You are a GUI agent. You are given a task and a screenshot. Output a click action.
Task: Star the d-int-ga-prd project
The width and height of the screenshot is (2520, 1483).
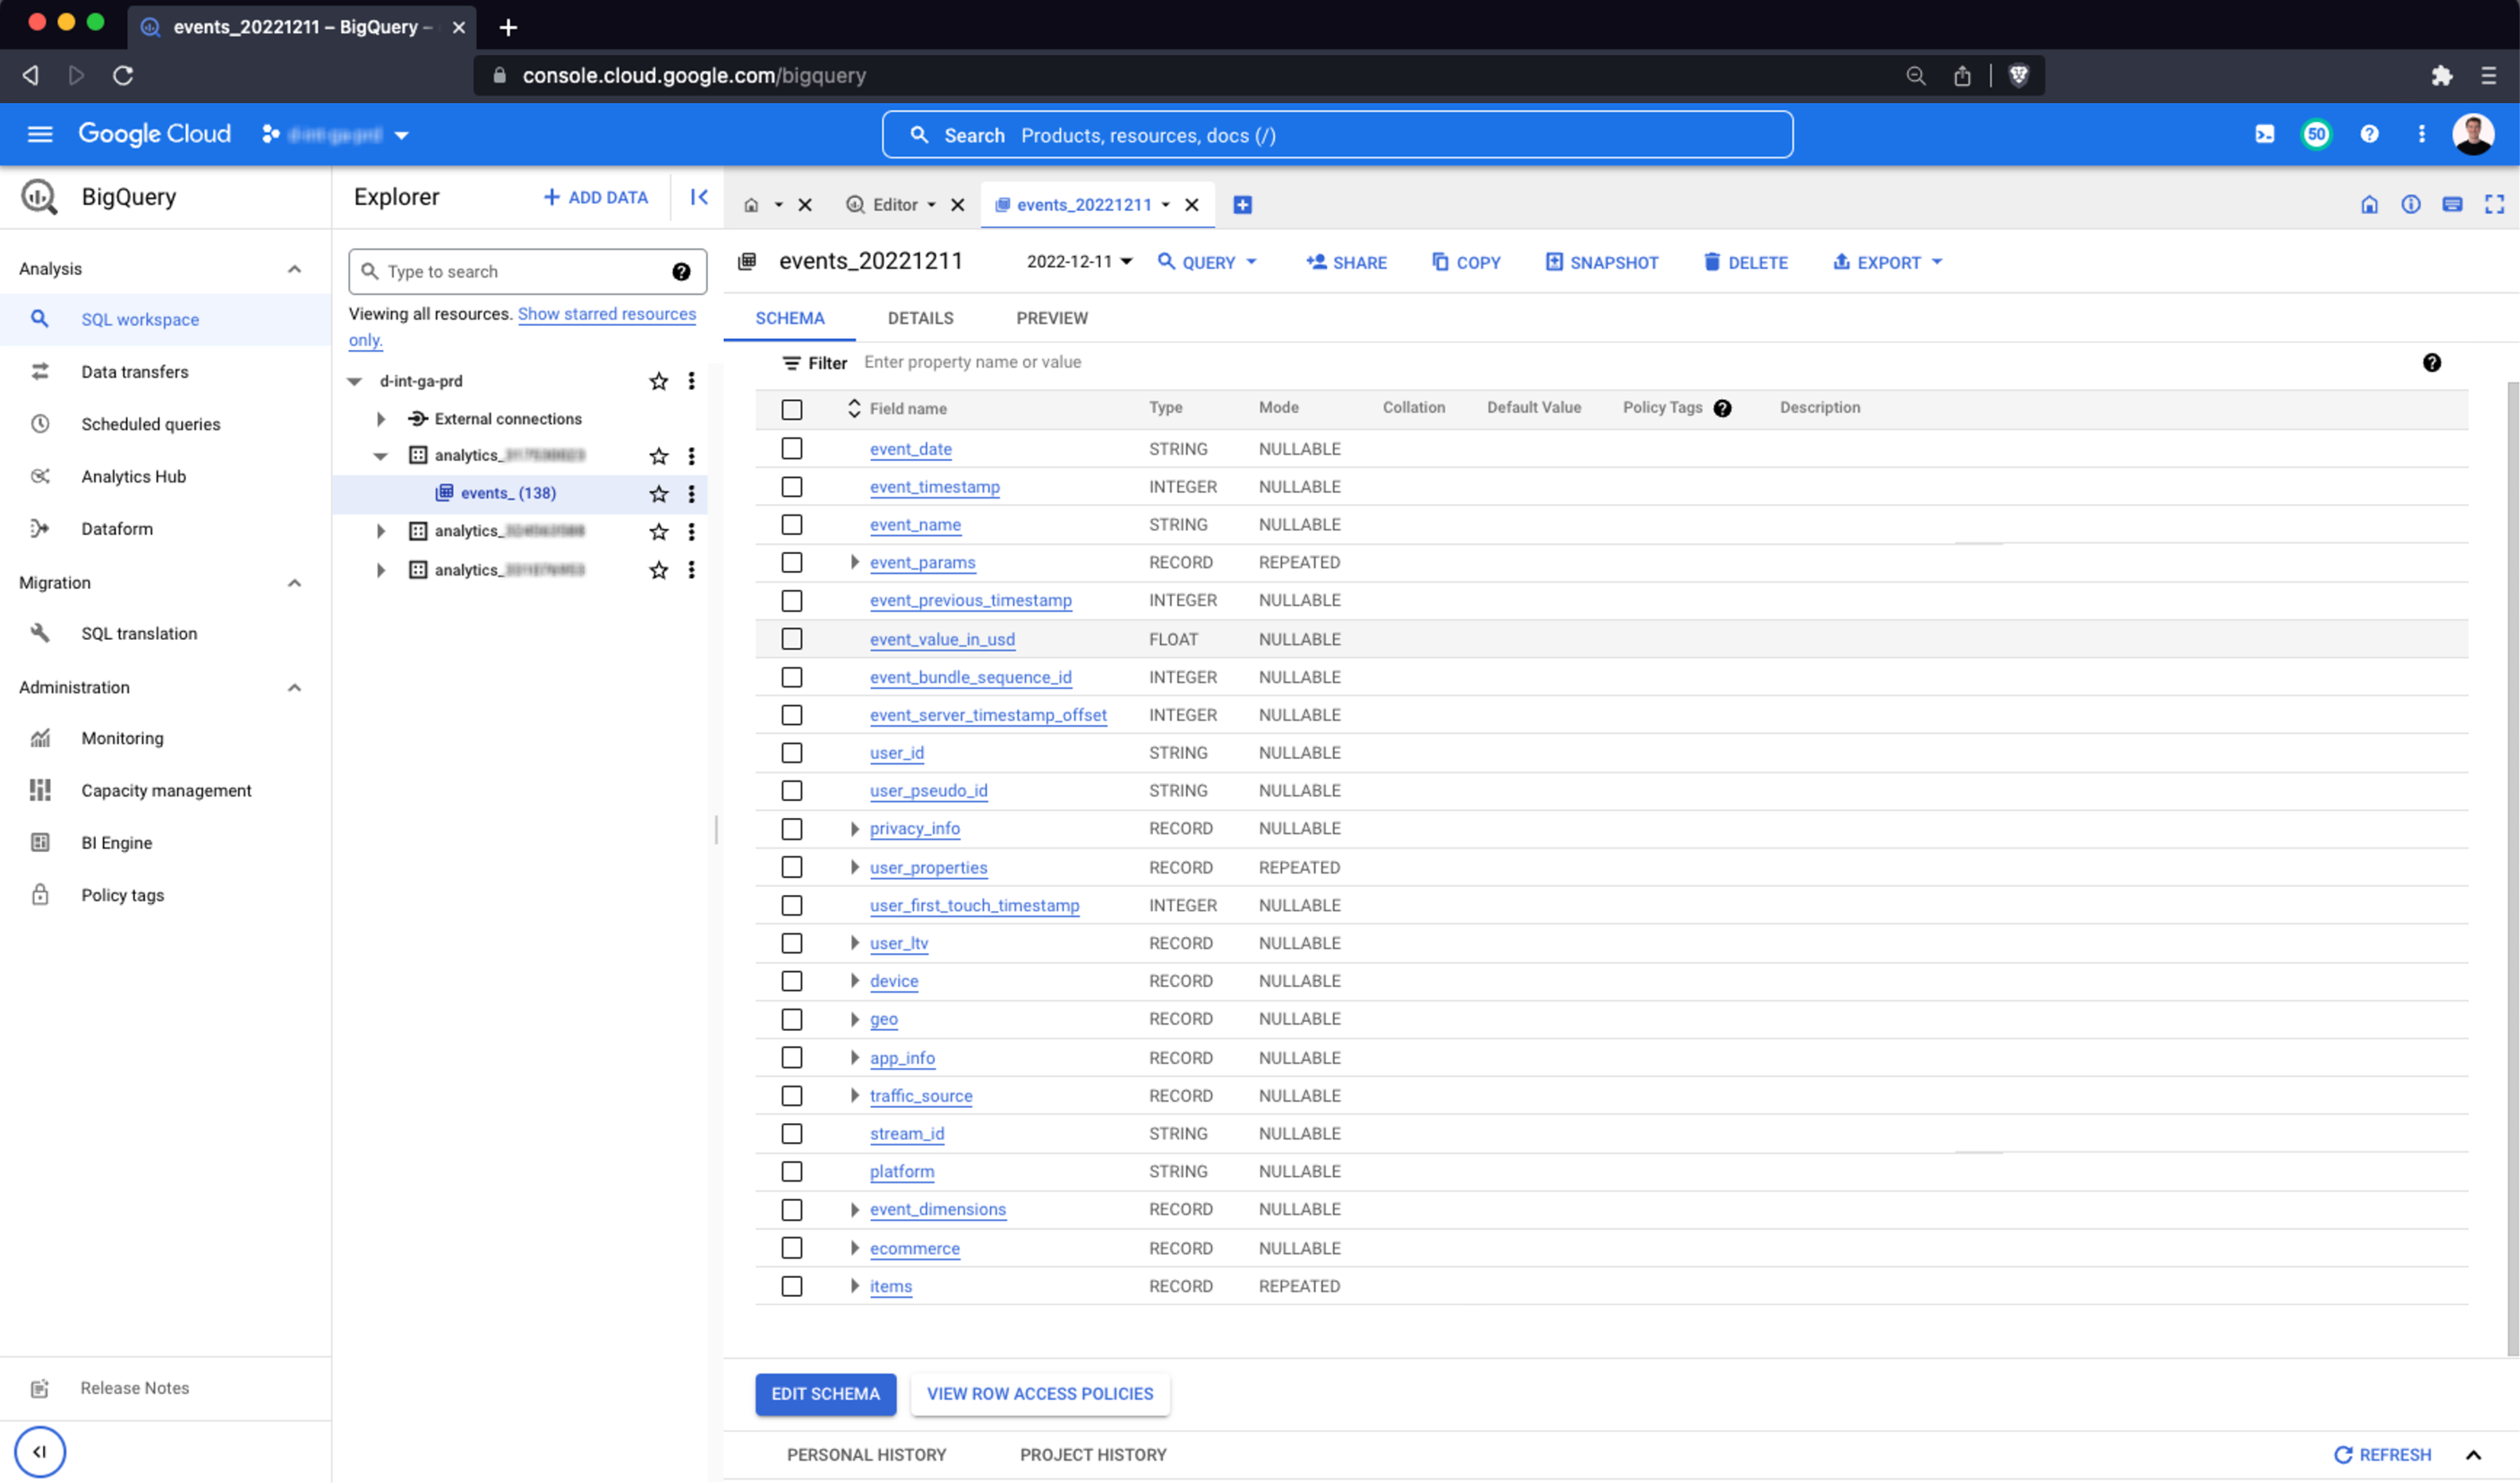point(658,381)
